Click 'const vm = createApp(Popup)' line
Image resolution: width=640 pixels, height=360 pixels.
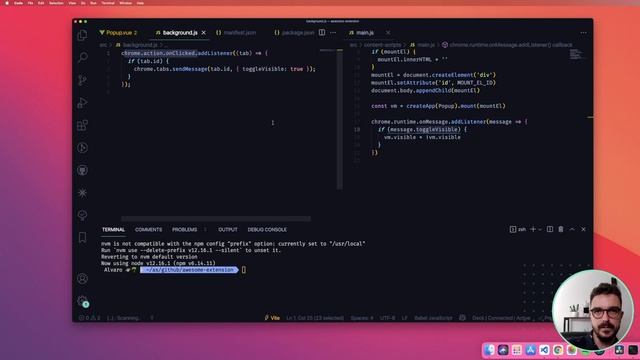(438, 106)
